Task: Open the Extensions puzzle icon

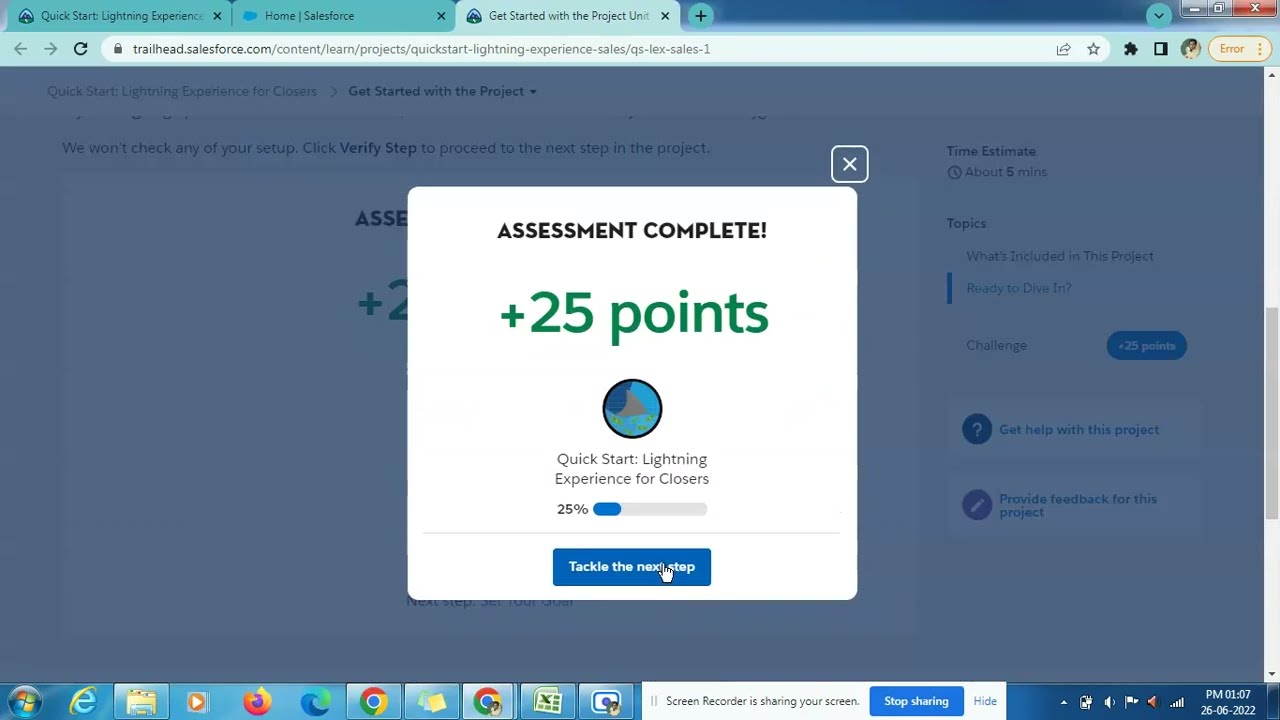Action: click(x=1131, y=49)
